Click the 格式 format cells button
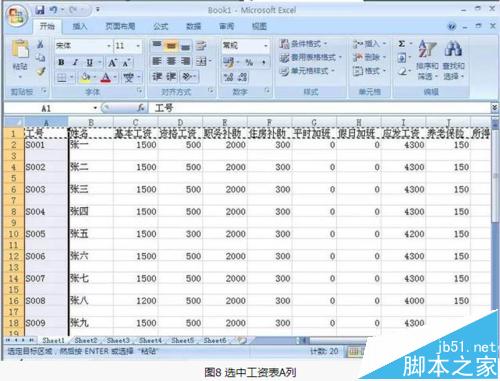This screenshot has height=381, width=500. [x=369, y=71]
